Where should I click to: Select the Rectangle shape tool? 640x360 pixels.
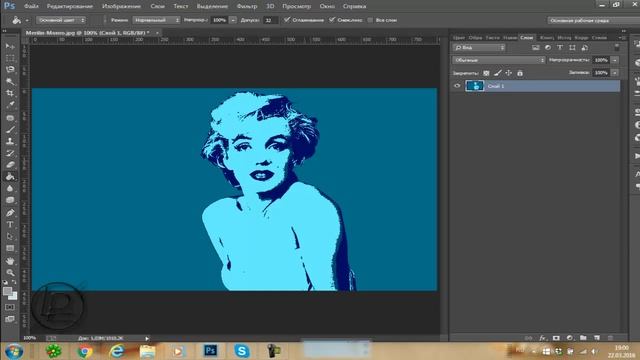tap(10, 248)
